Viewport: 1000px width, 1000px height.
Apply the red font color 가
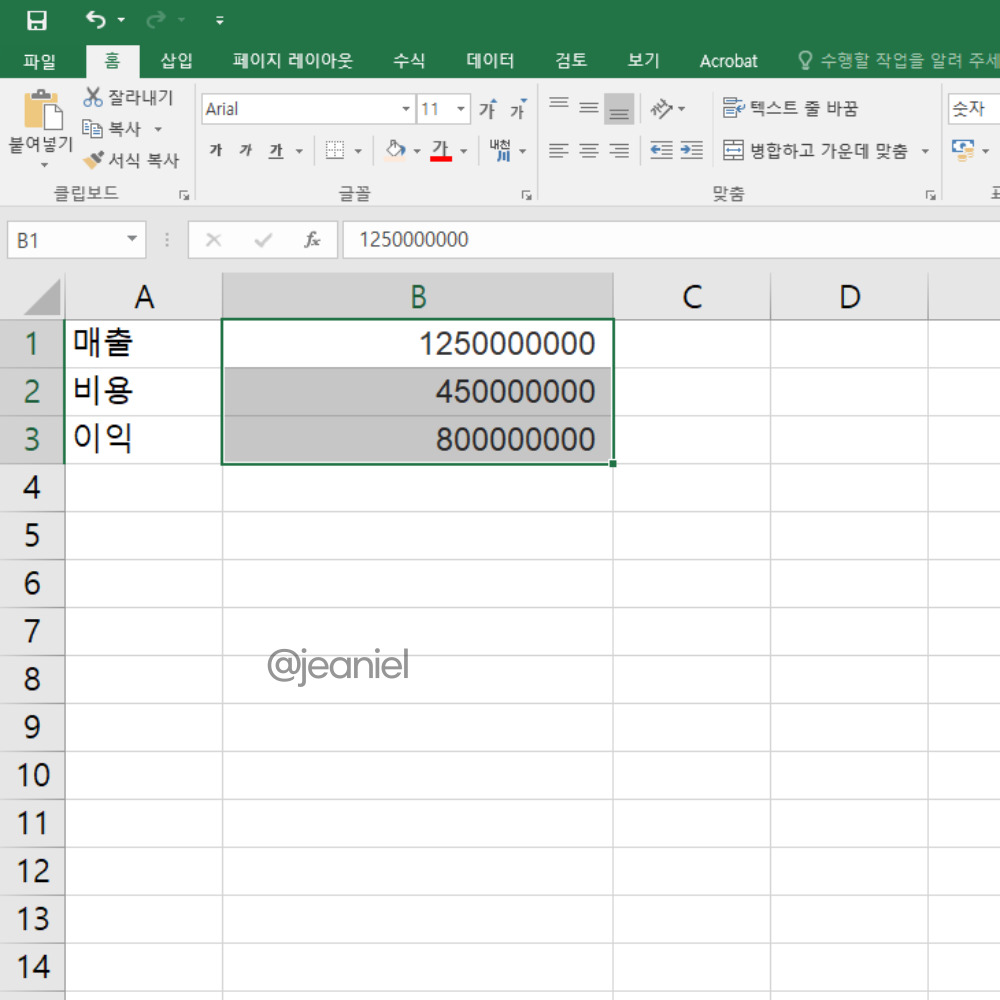coord(441,151)
